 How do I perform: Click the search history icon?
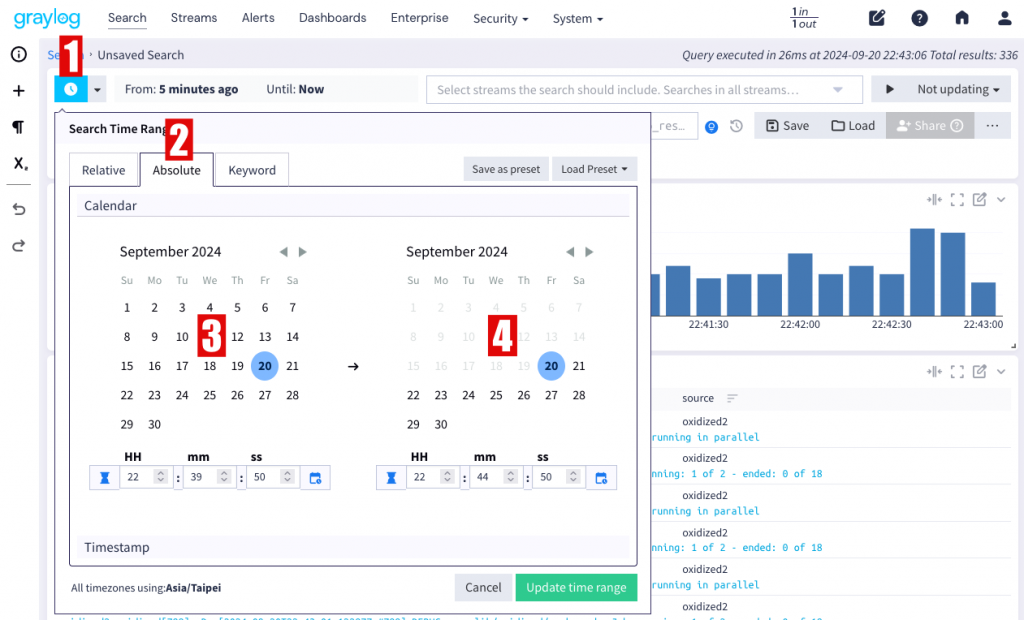point(737,126)
